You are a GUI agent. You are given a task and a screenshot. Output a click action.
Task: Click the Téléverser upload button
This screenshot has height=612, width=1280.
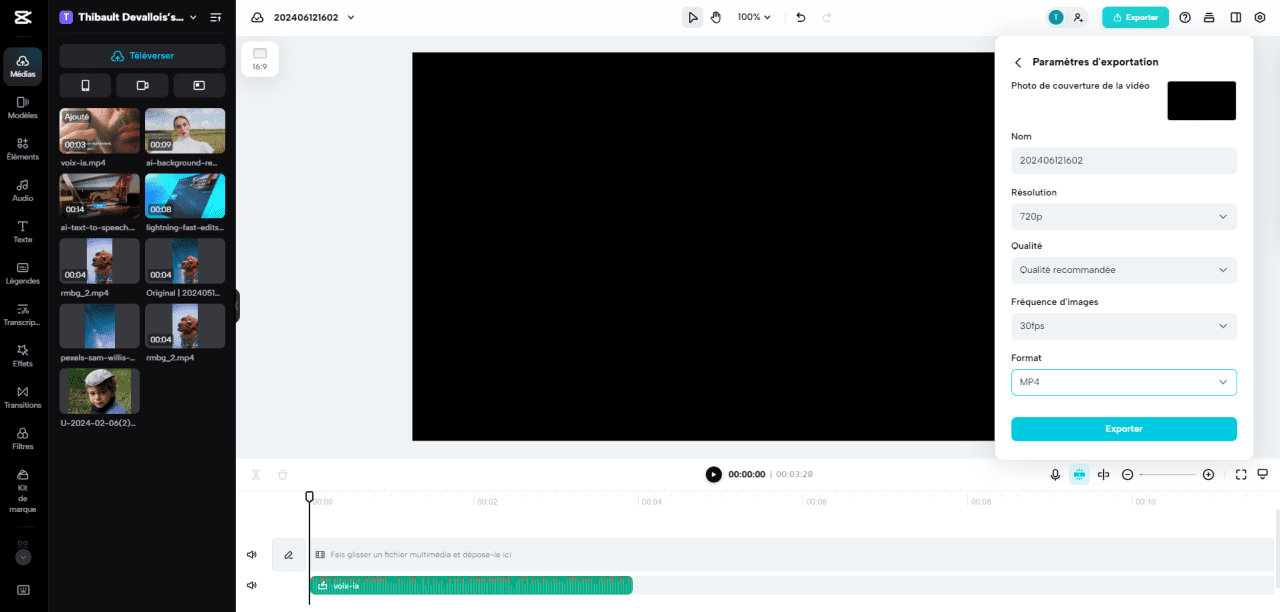point(142,56)
